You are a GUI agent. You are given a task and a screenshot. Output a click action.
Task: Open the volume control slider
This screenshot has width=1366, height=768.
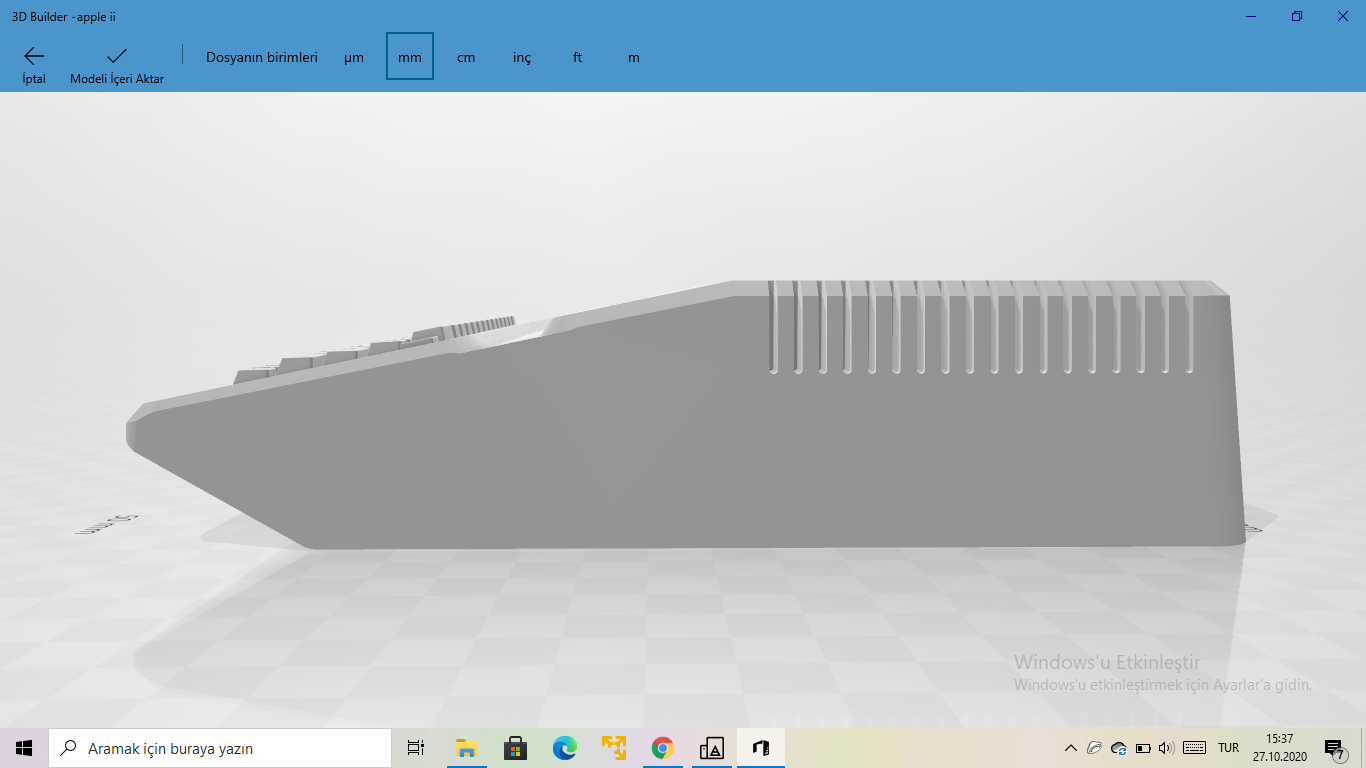coord(1167,748)
